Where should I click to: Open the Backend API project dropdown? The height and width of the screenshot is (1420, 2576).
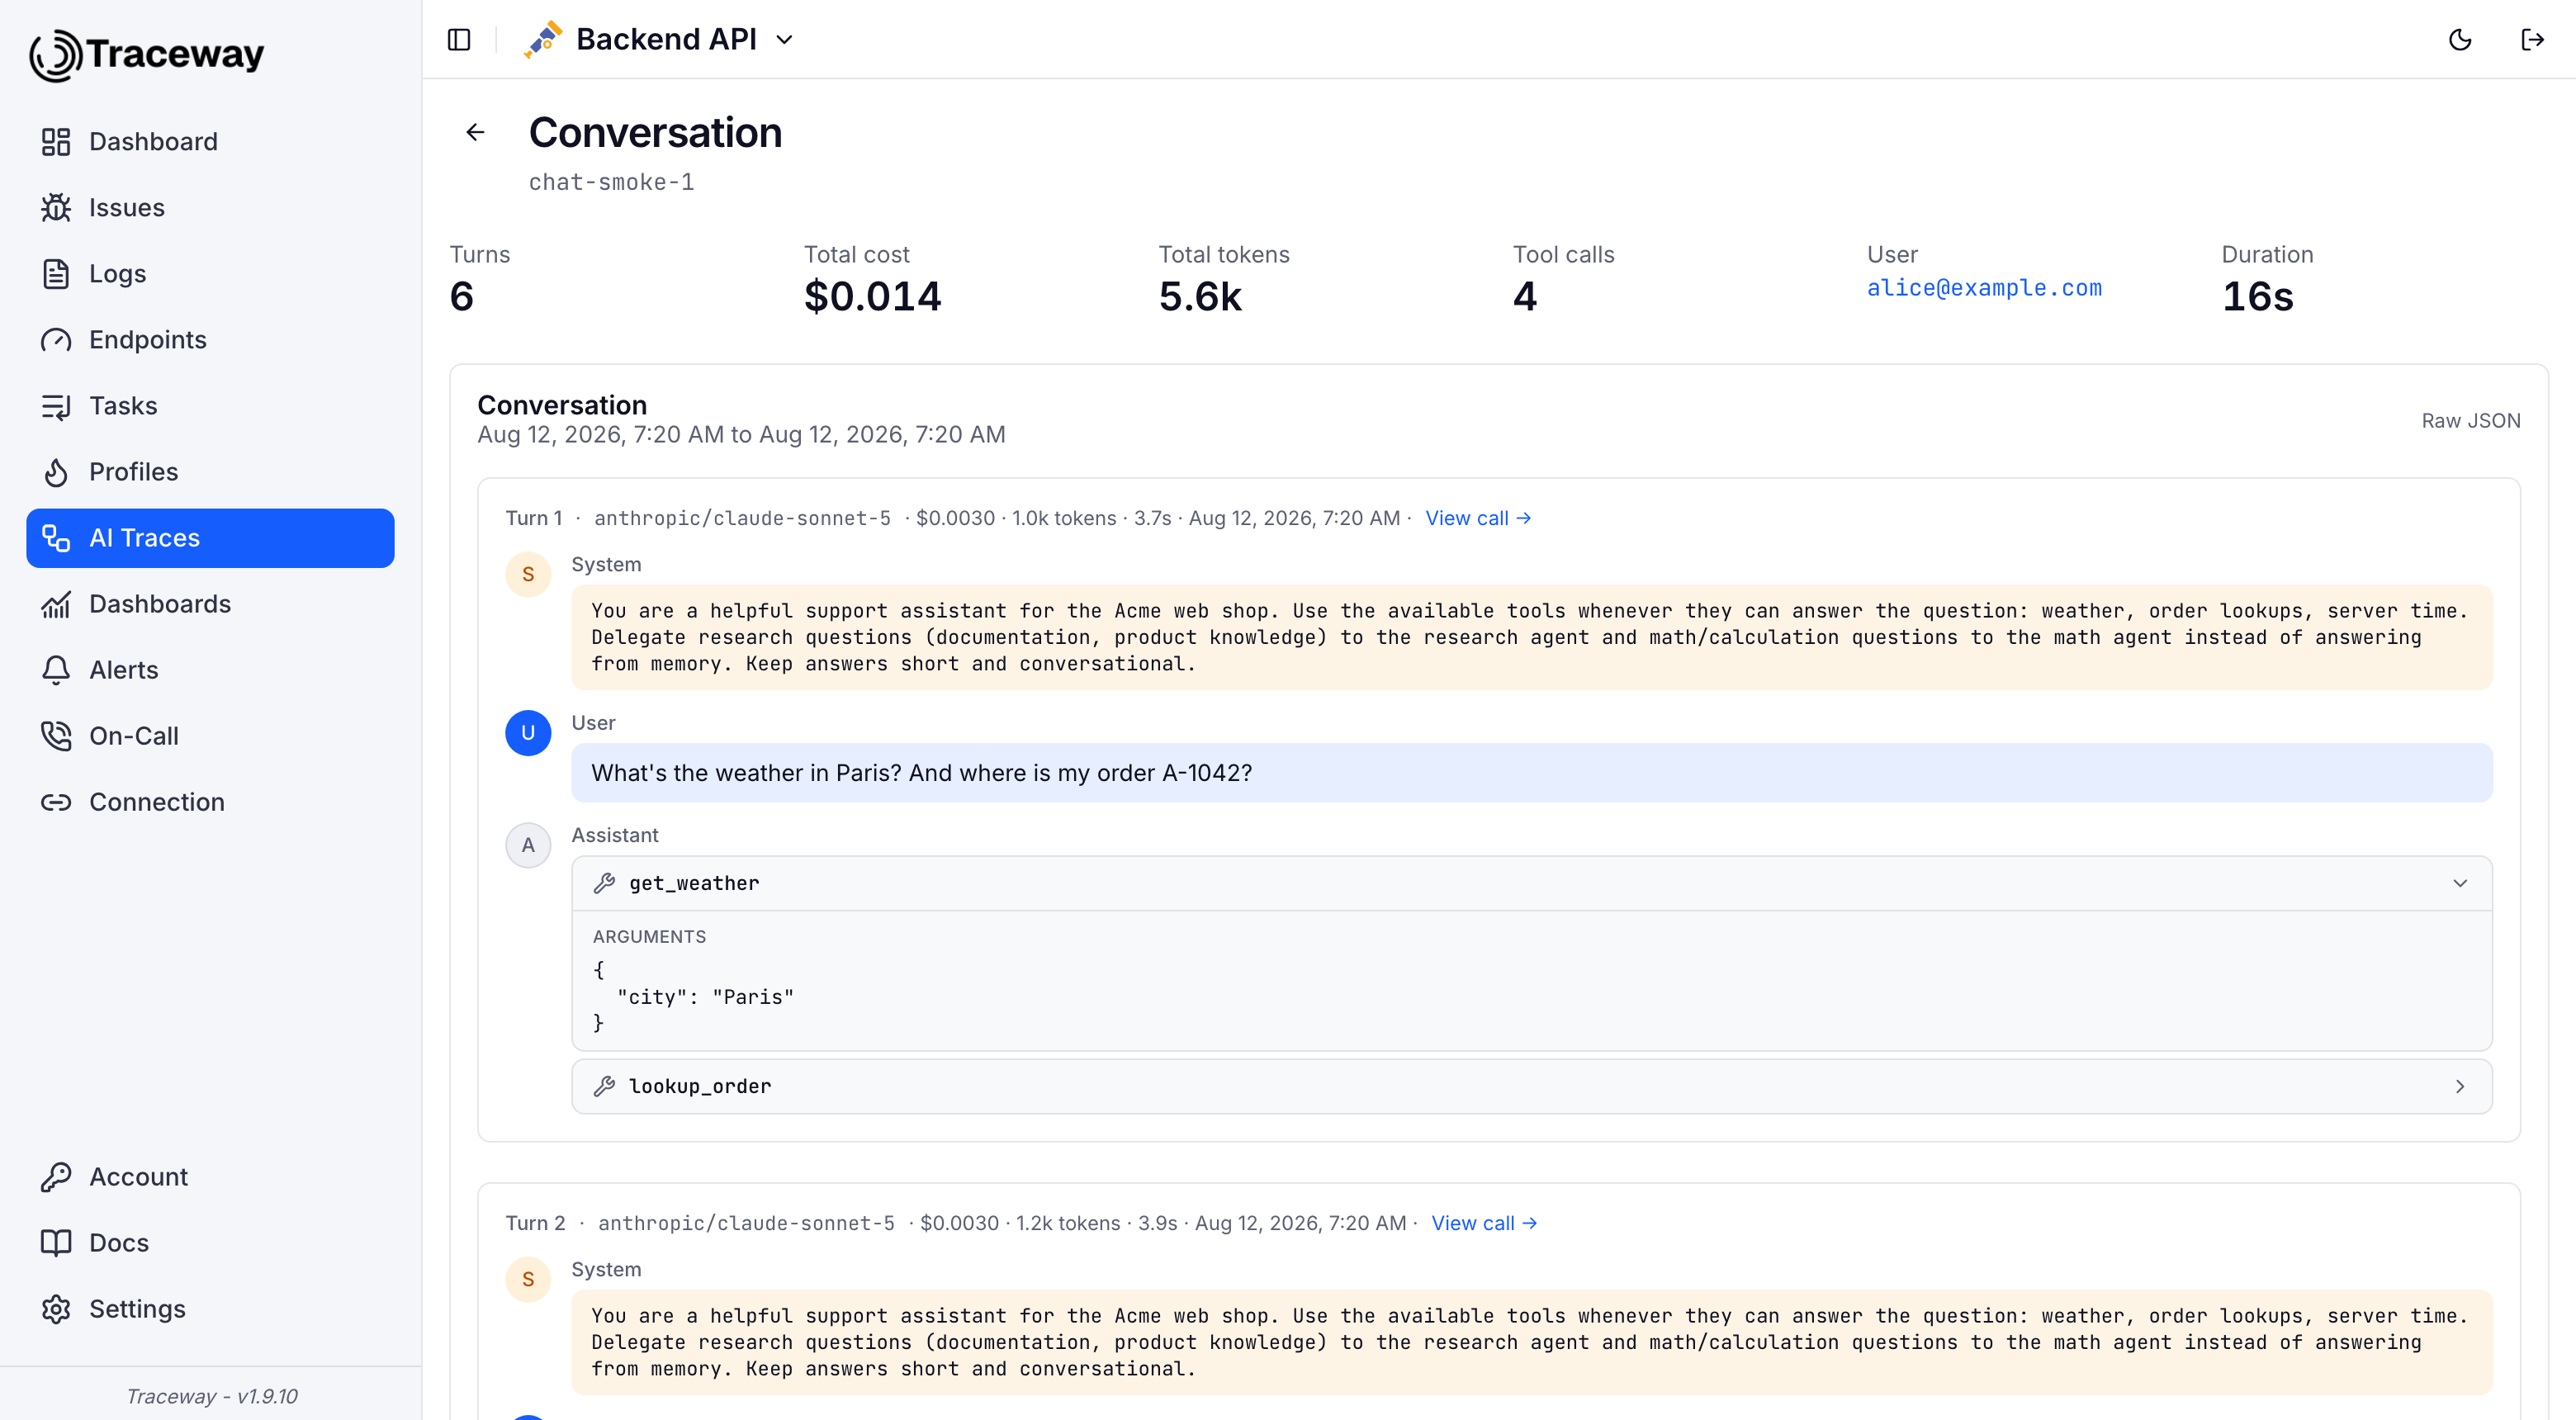(x=660, y=40)
